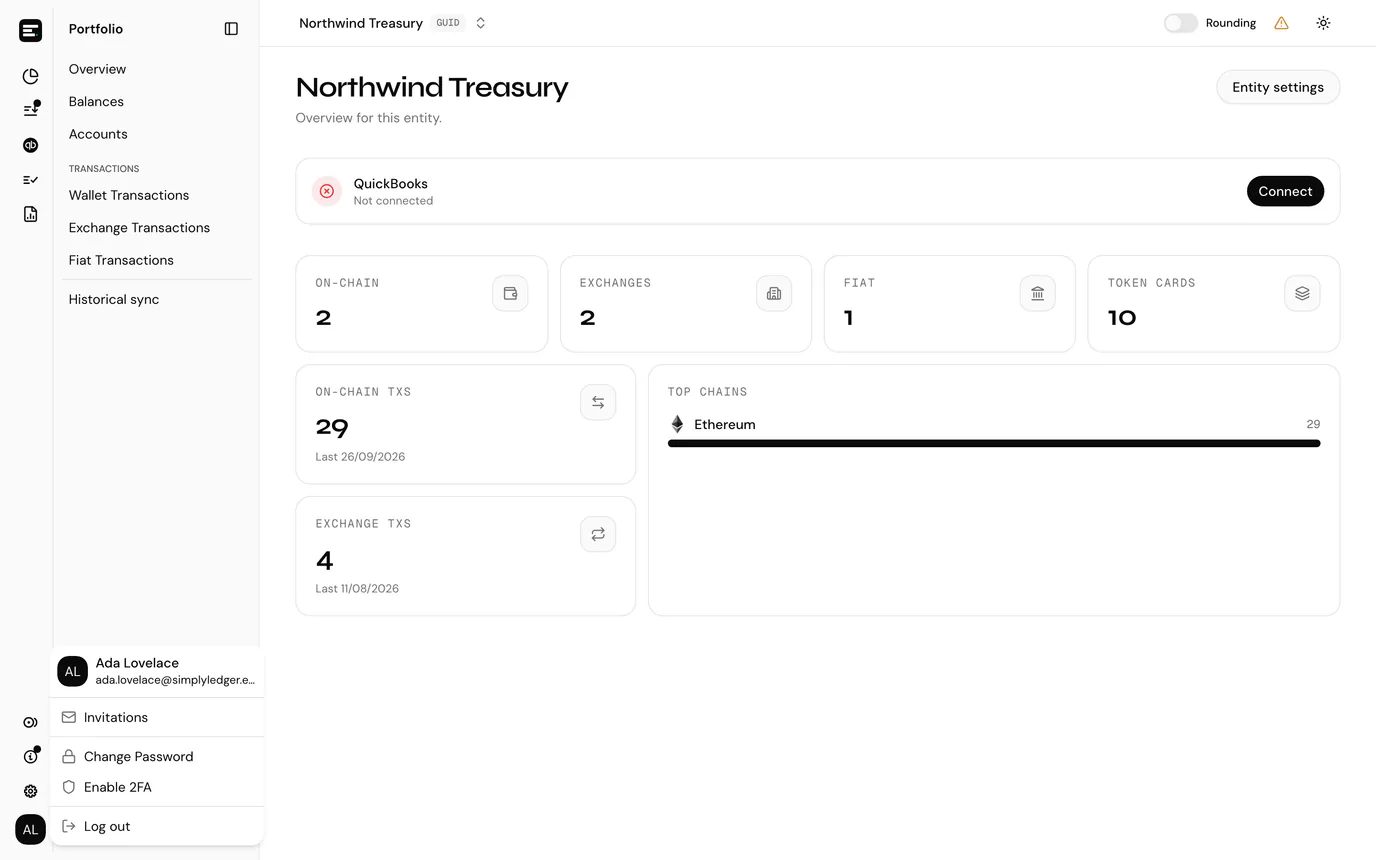Image resolution: width=1376 pixels, height=860 pixels.
Task: Click the Connect QuickBooks button
Action: (1285, 191)
